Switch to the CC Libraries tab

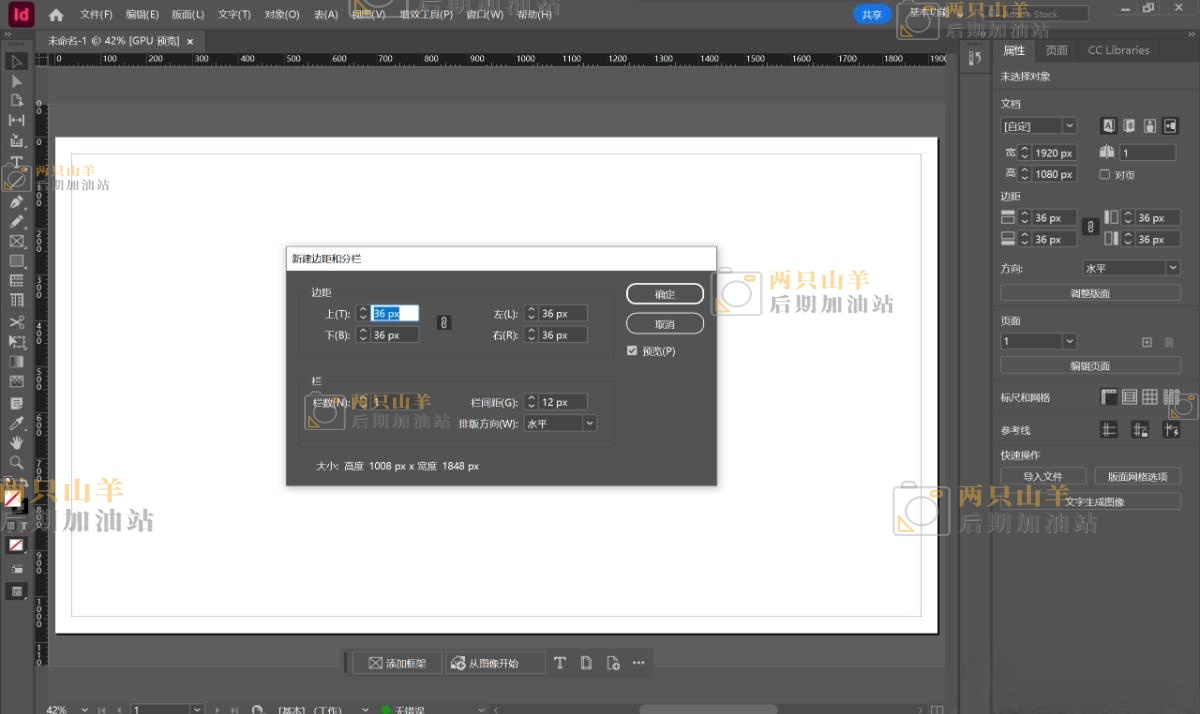pos(1118,50)
